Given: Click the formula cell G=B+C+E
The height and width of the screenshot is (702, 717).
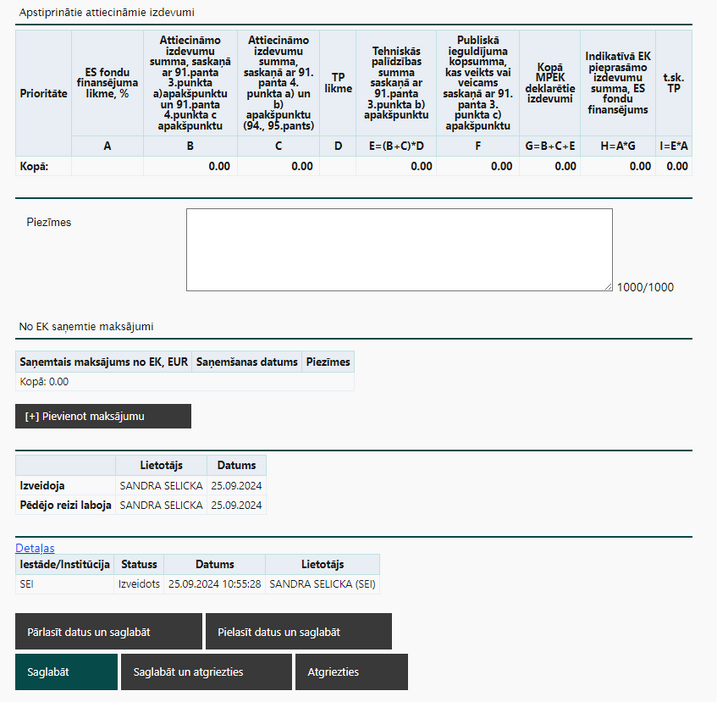Looking at the screenshot, I should click(550, 146).
